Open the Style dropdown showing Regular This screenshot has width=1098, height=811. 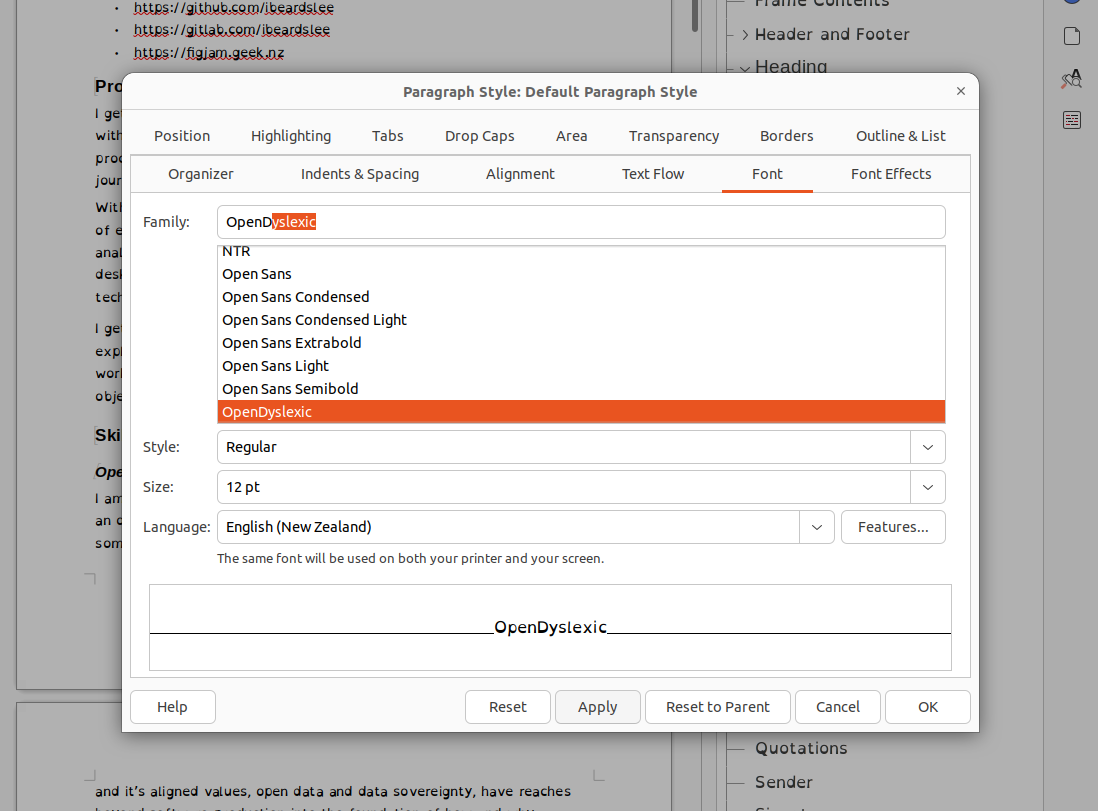coord(927,447)
